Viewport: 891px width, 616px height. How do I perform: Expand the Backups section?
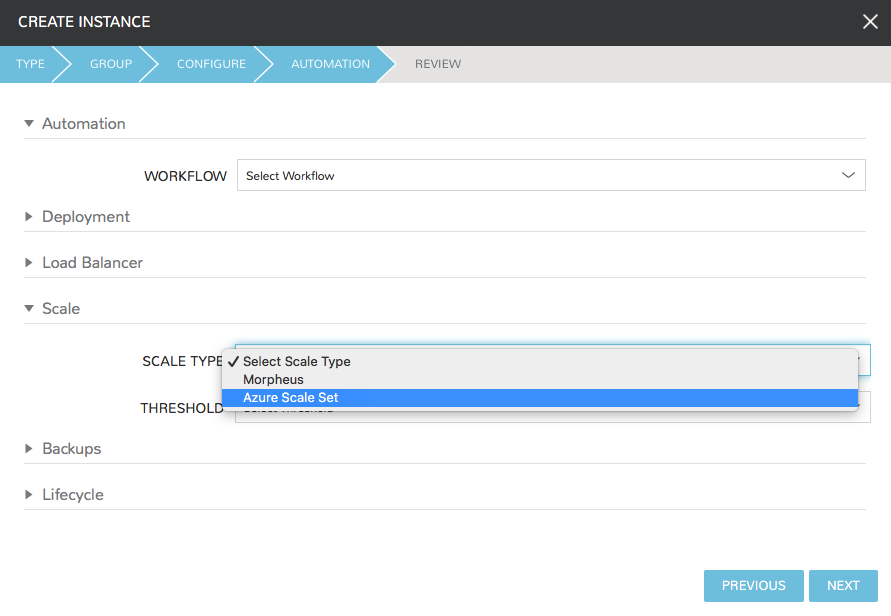(x=29, y=448)
